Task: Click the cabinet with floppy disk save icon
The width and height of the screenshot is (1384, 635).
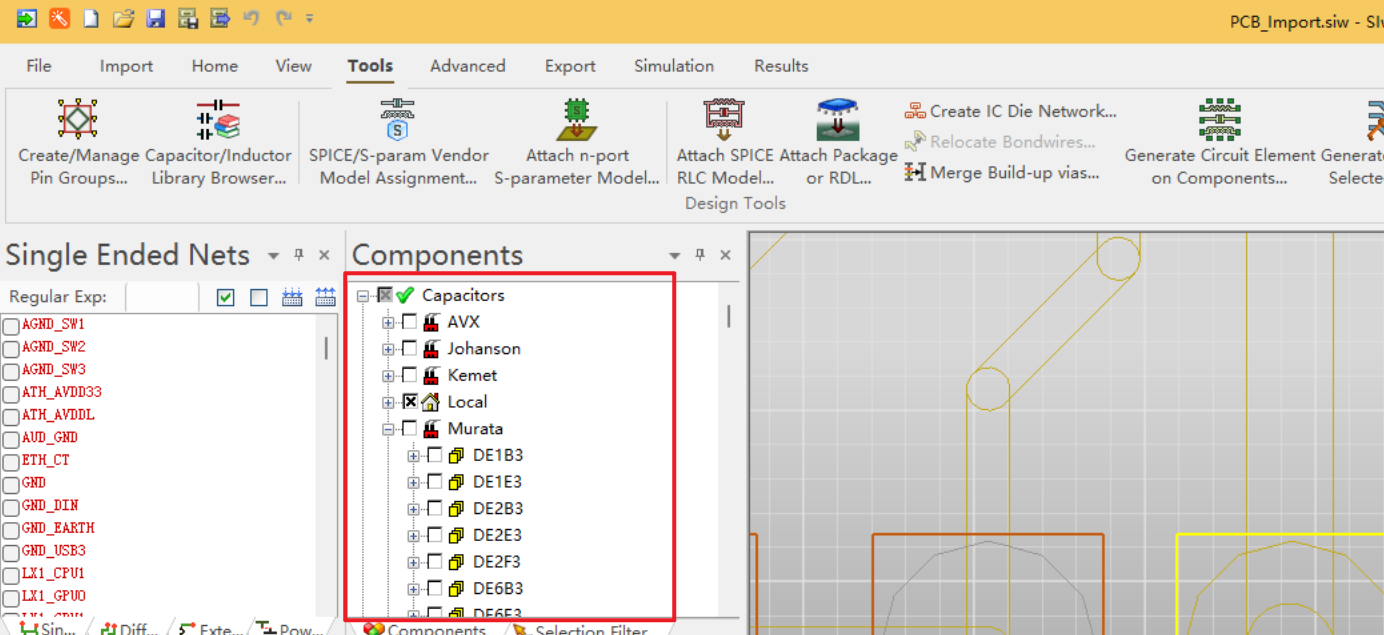Action: (187, 18)
